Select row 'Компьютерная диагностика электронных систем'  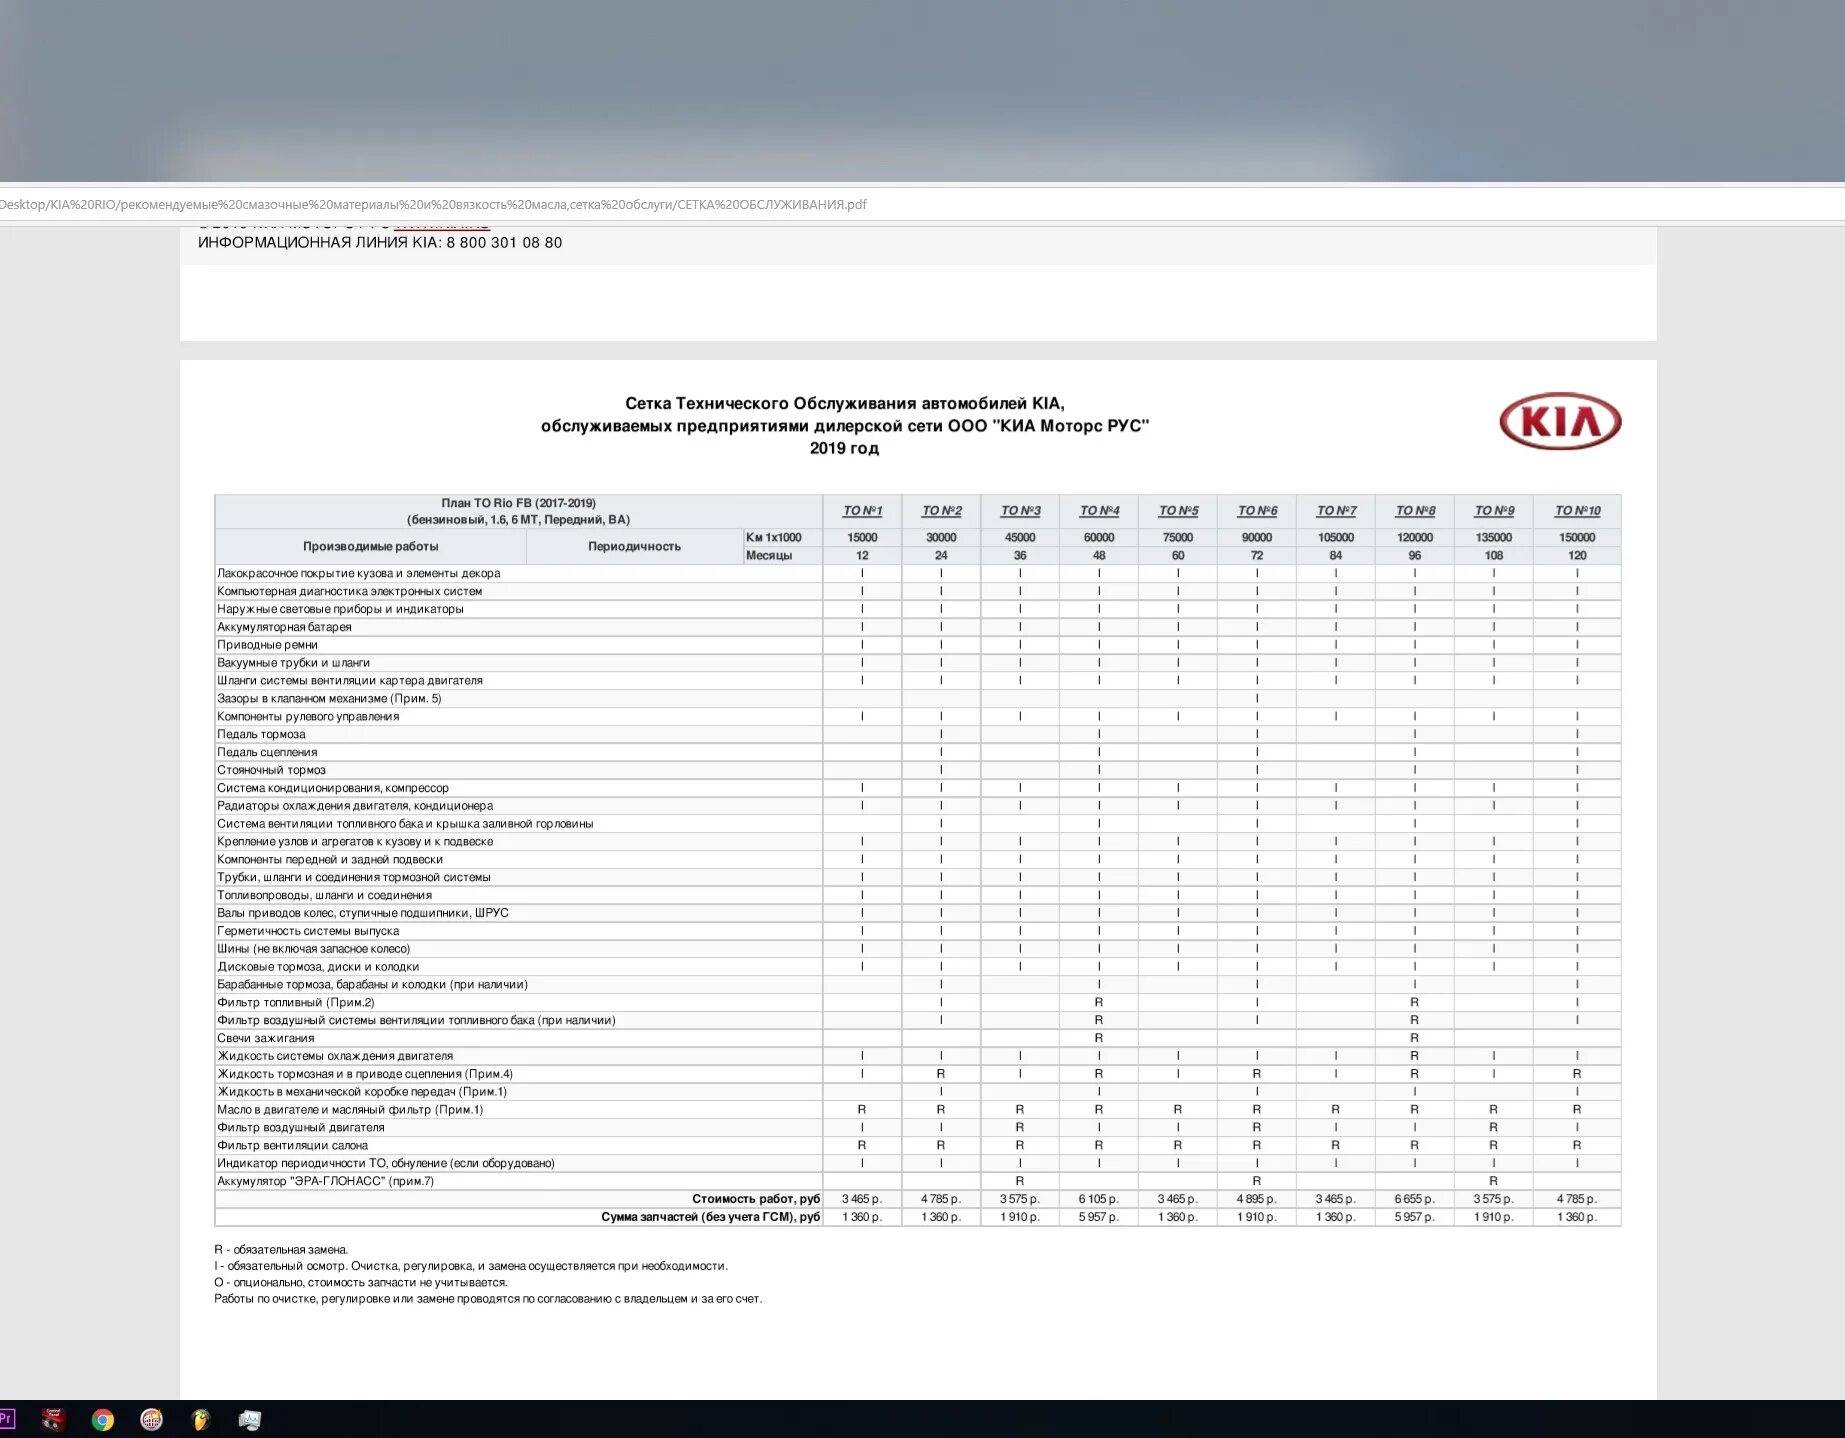pyautogui.click(x=917, y=591)
